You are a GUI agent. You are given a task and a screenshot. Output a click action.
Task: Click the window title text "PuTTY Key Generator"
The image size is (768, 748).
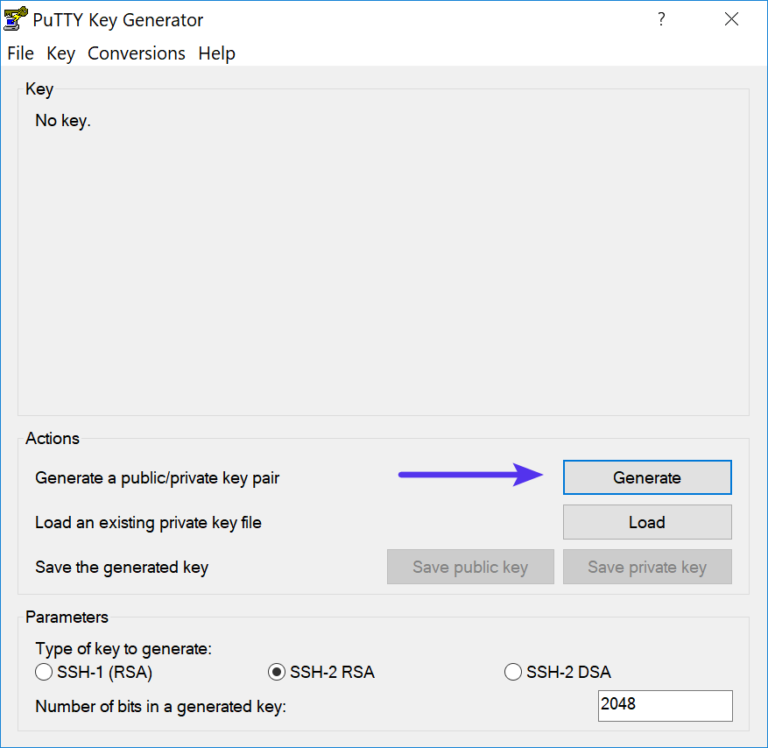(x=118, y=20)
